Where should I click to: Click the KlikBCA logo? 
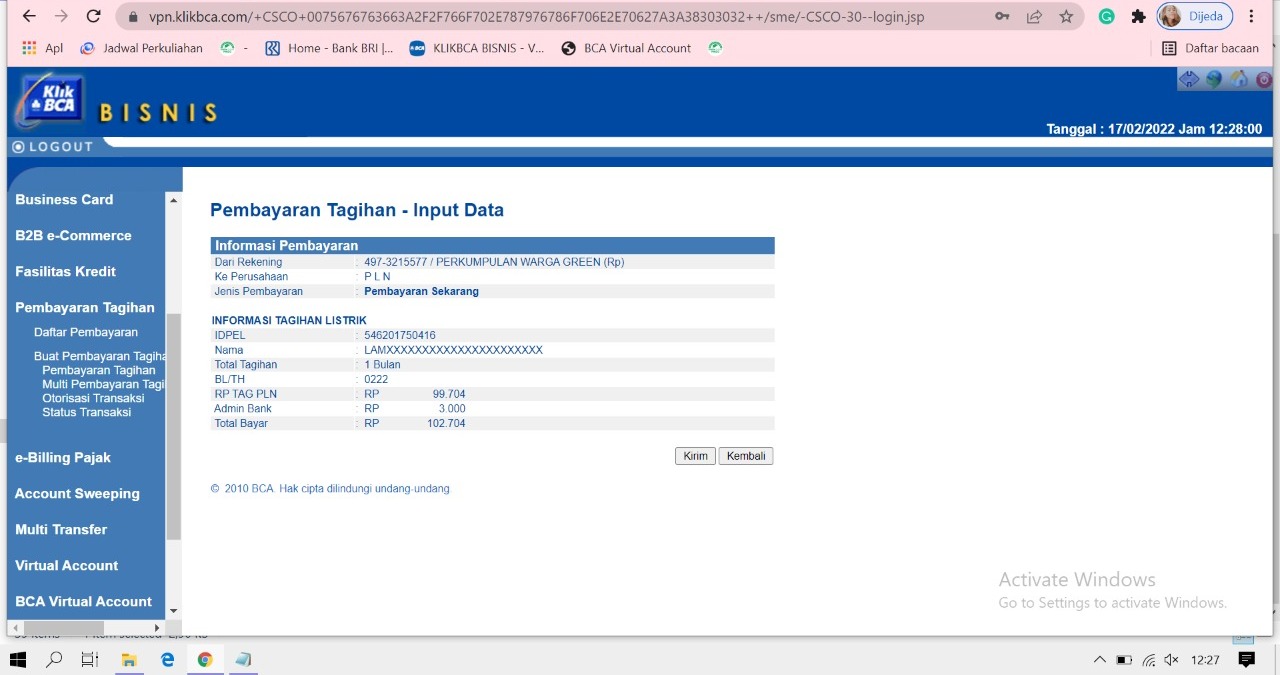[50, 103]
